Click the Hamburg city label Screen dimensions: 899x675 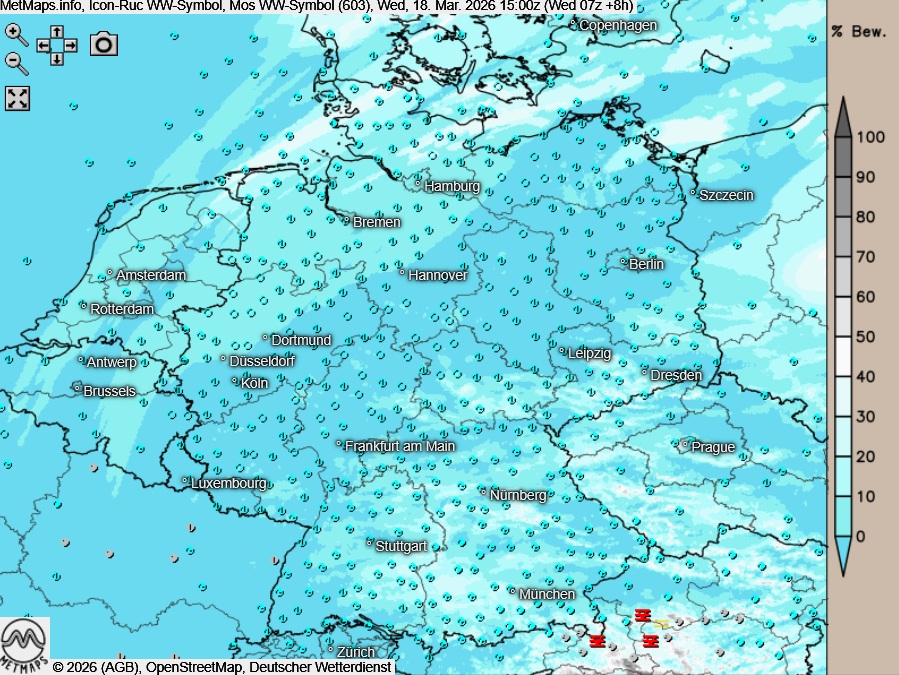(451, 186)
